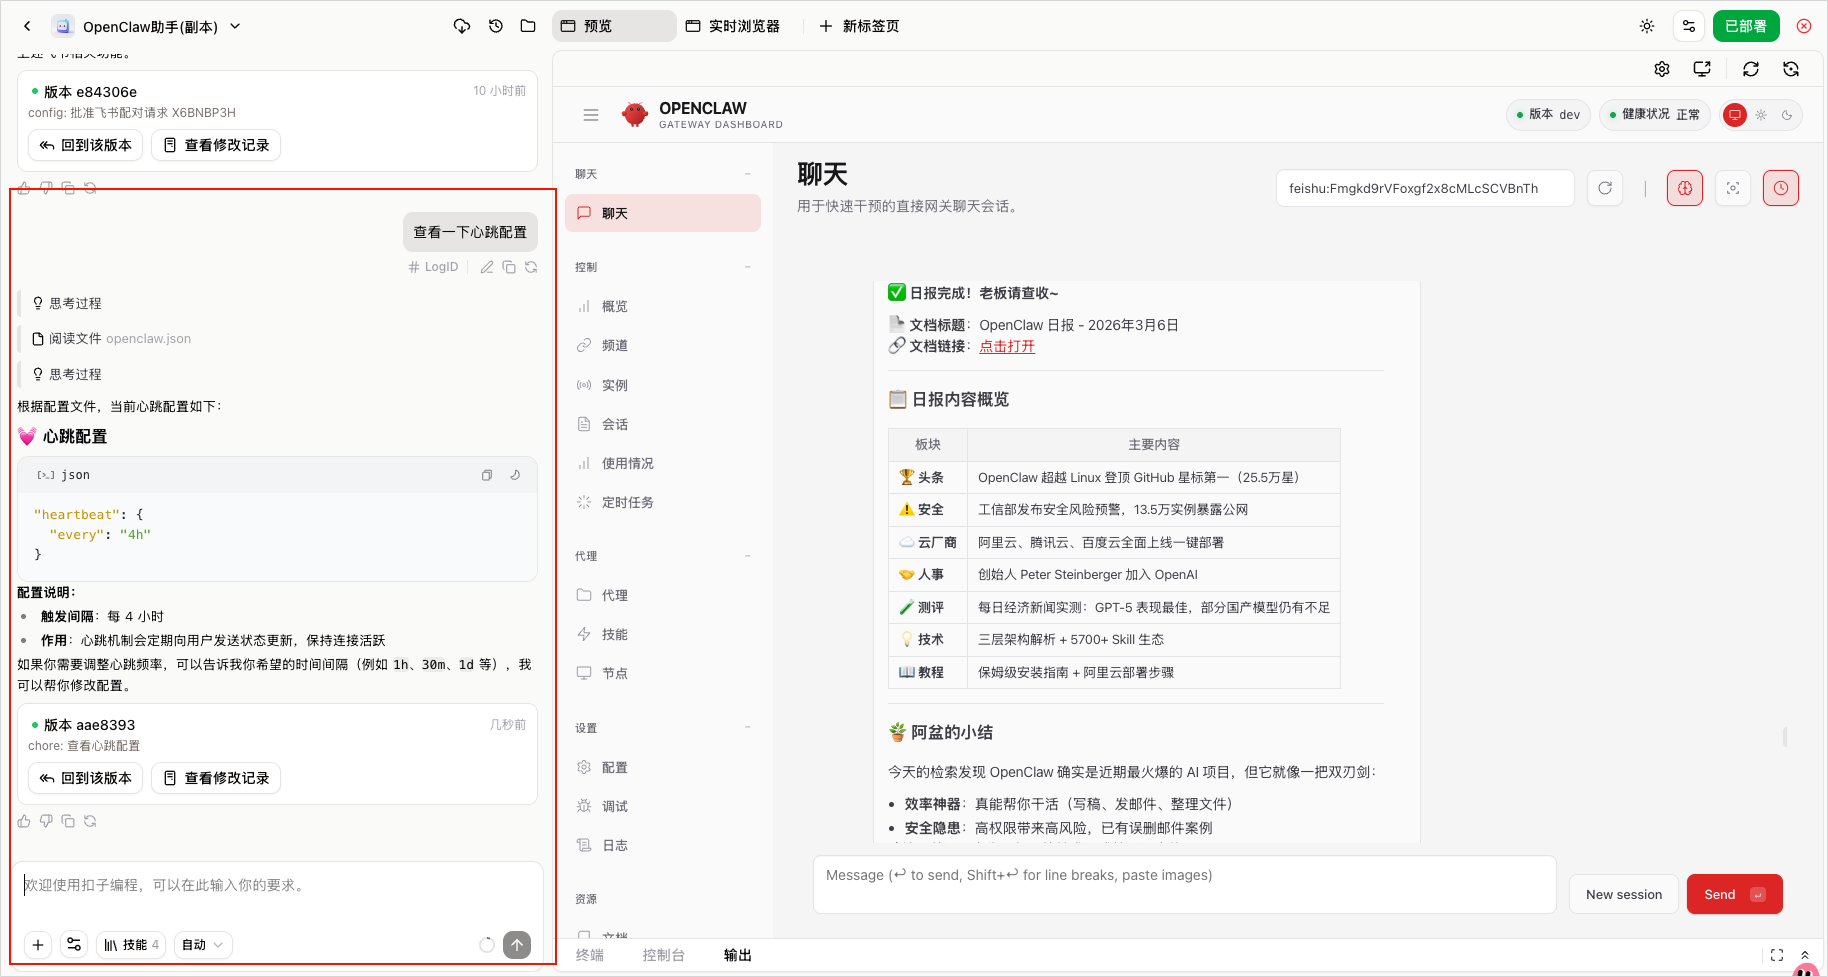The height and width of the screenshot is (977, 1828).
Task: Click the restart preview service icon
Action: 1791,69
